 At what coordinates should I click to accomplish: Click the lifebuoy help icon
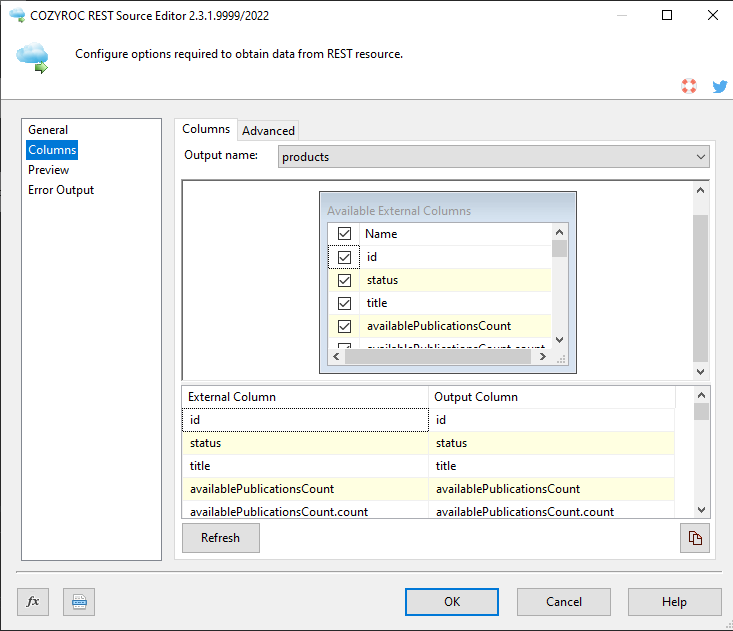(x=688, y=86)
